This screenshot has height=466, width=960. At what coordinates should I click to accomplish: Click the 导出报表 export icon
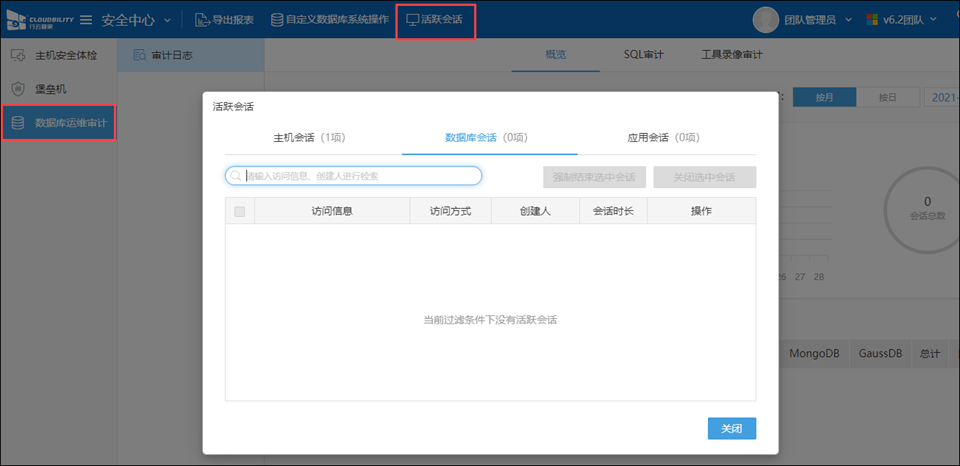[202, 20]
